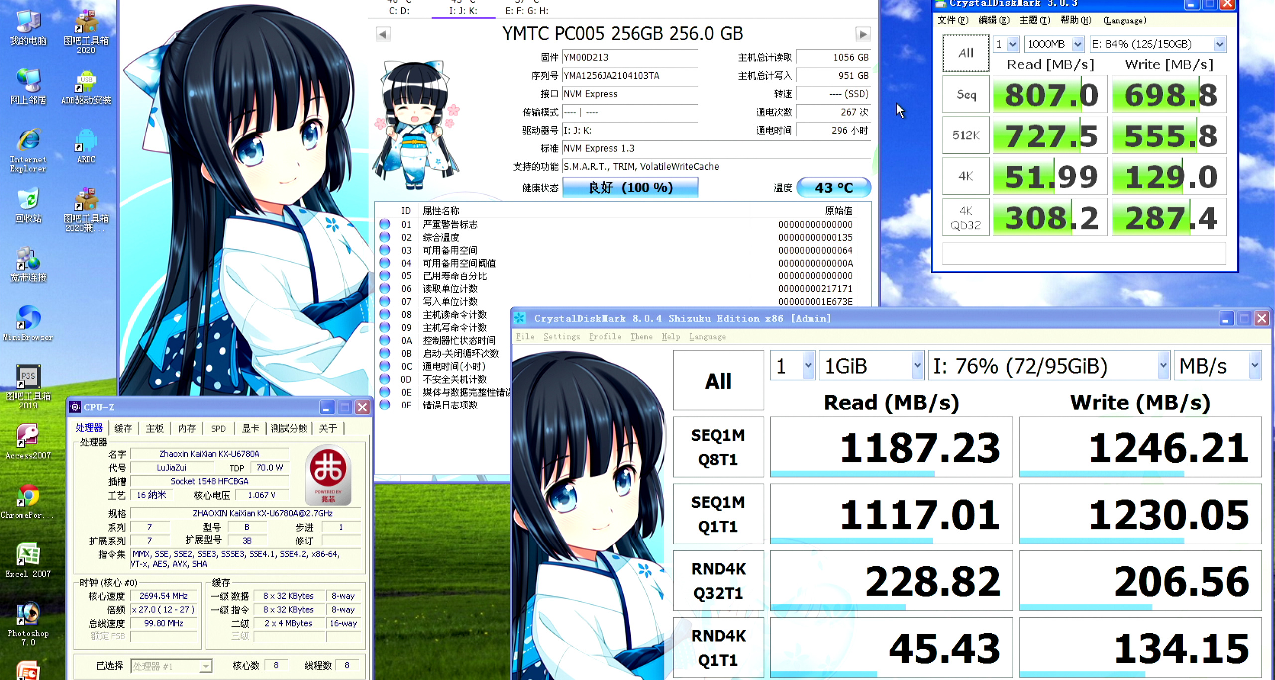Run the 4K QD32 test in CrystalDiskMark 3
1275x680 pixels.
click(x=966, y=217)
